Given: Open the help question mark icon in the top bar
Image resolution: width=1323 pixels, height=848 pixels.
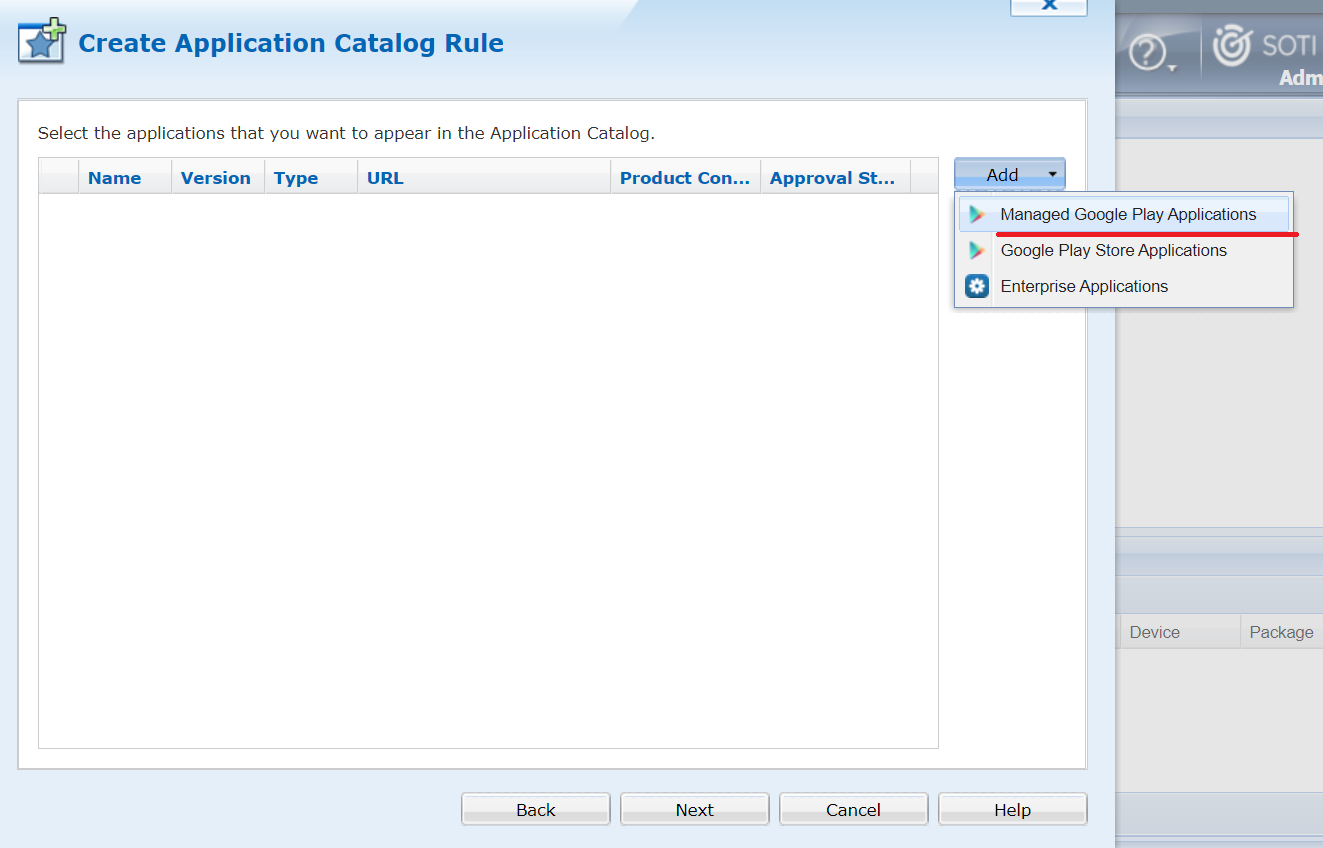Looking at the screenshot, I should point(1147,52).
